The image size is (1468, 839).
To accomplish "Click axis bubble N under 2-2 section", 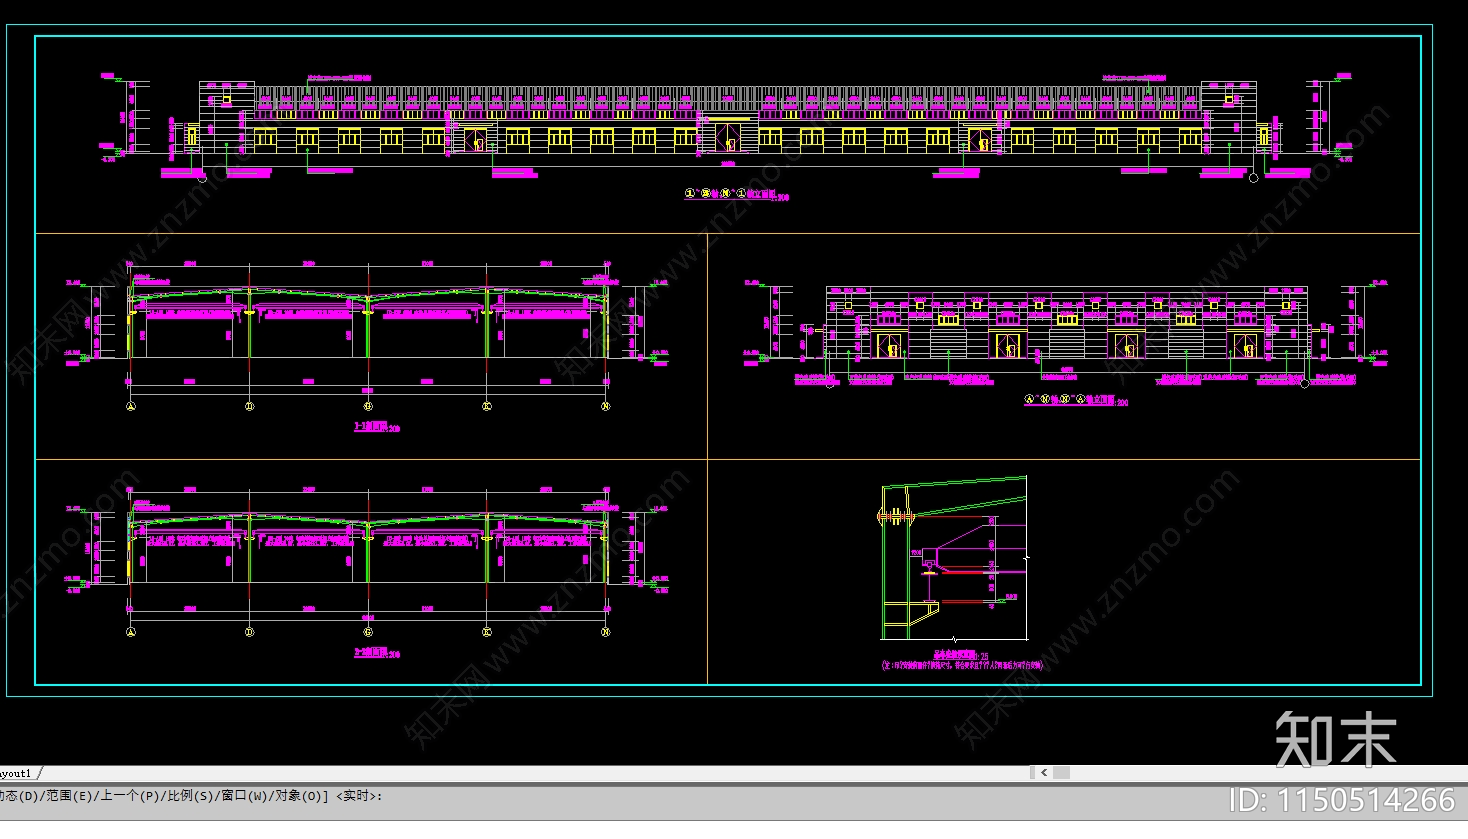I will tap(605, 632).
